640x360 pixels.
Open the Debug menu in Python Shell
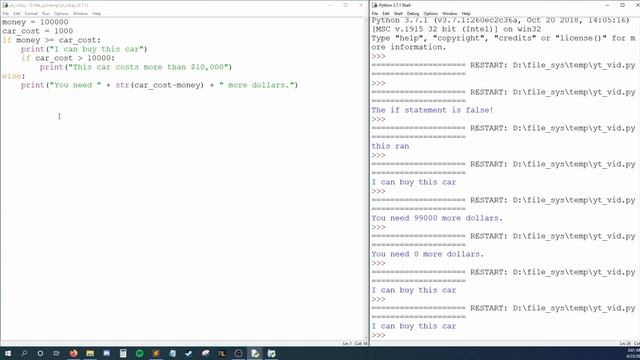point(413,13)
